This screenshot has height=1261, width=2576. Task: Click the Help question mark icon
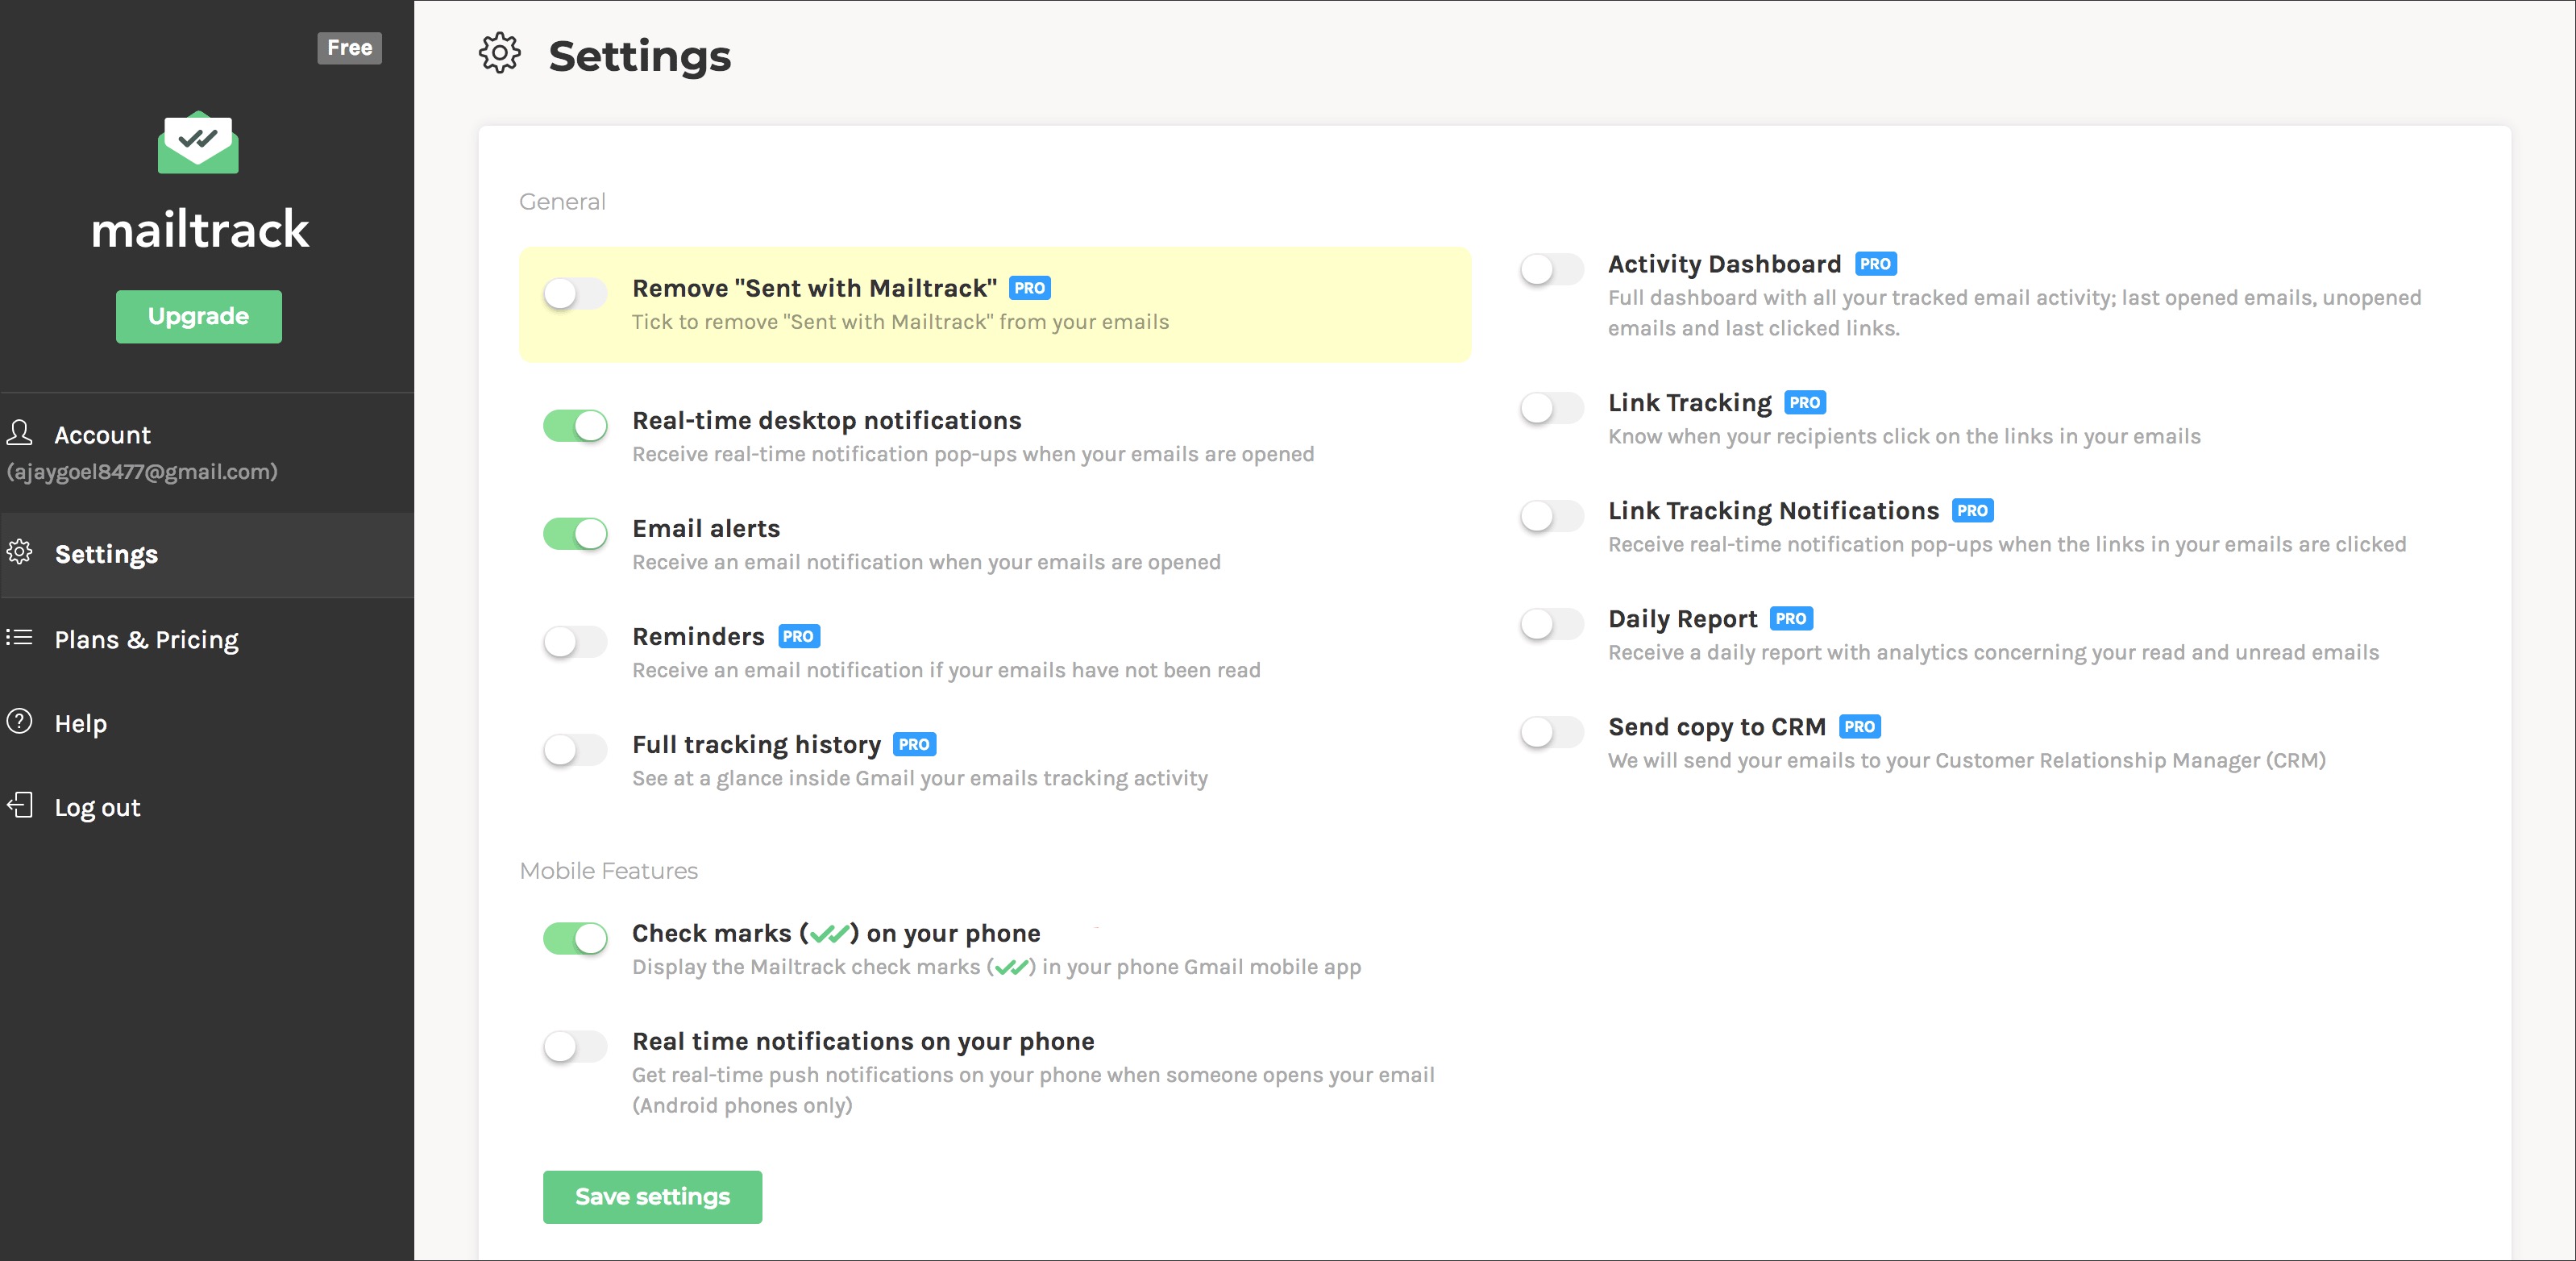coord(19,721)
